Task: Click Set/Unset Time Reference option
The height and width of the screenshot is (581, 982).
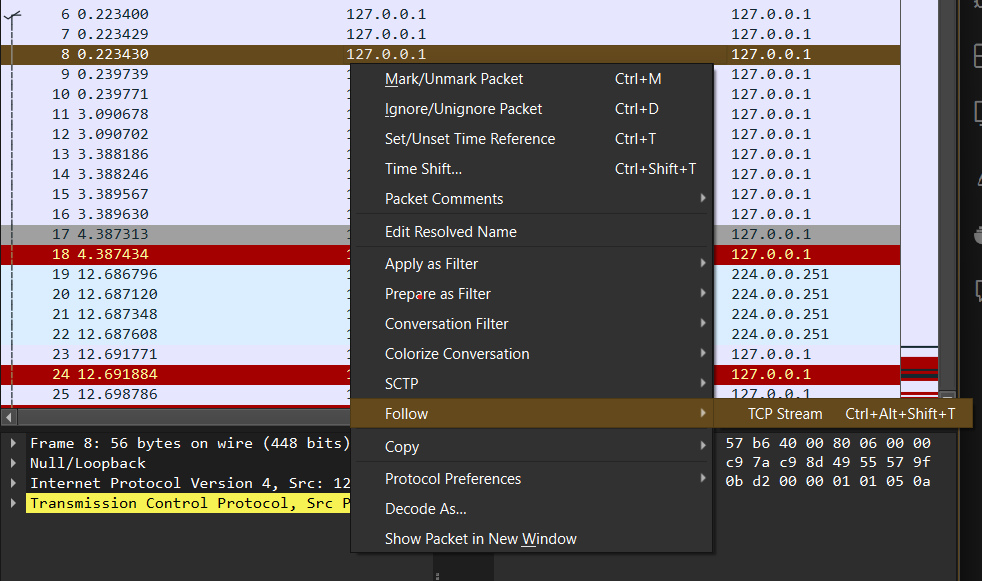Action: click(469, 139)
